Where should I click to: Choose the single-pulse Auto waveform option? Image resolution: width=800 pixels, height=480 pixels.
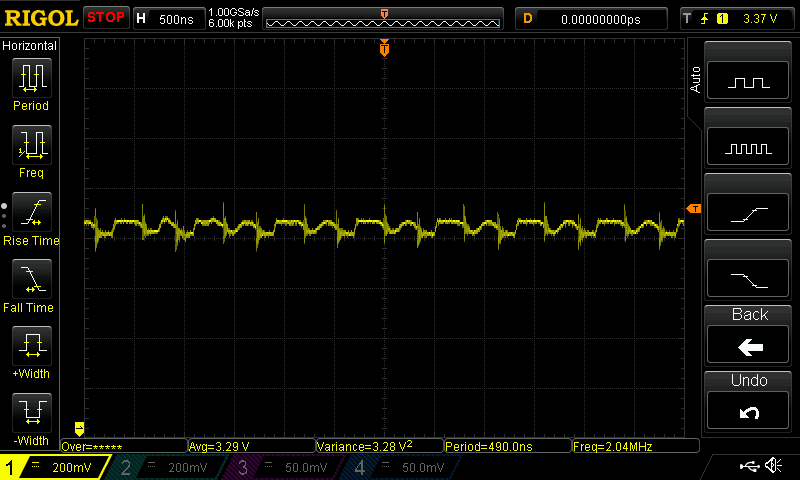[x=748, y=81]
